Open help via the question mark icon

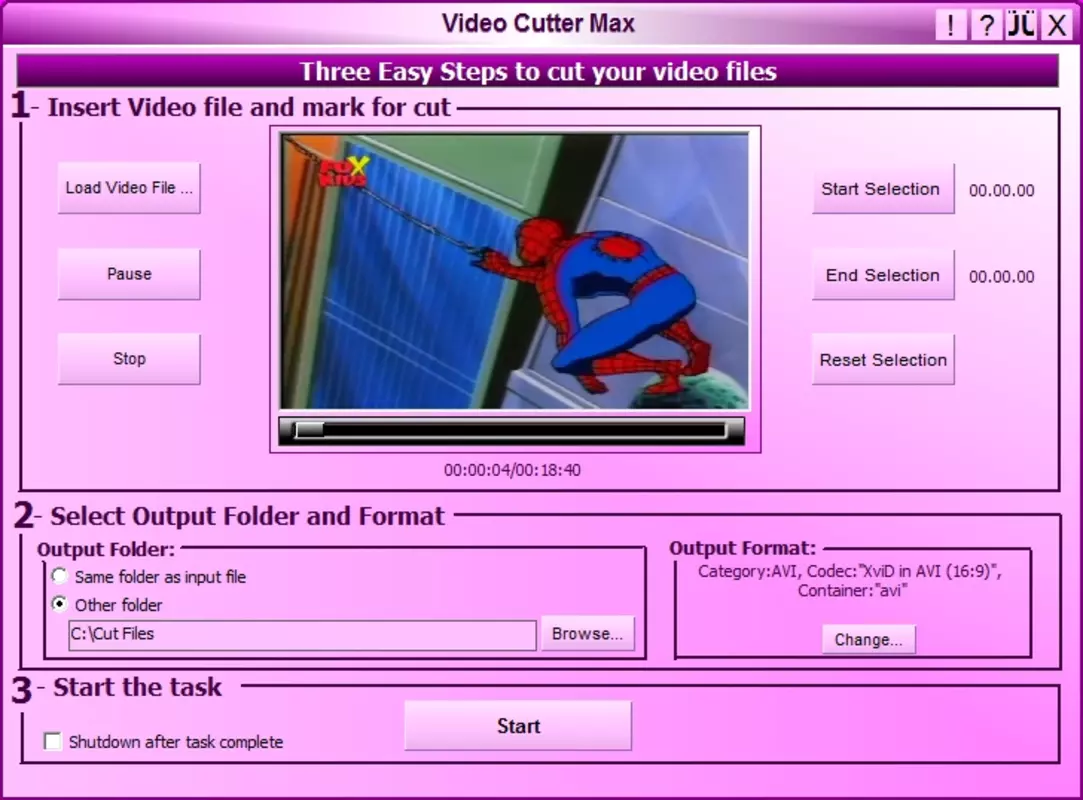(x=986, y=26)
